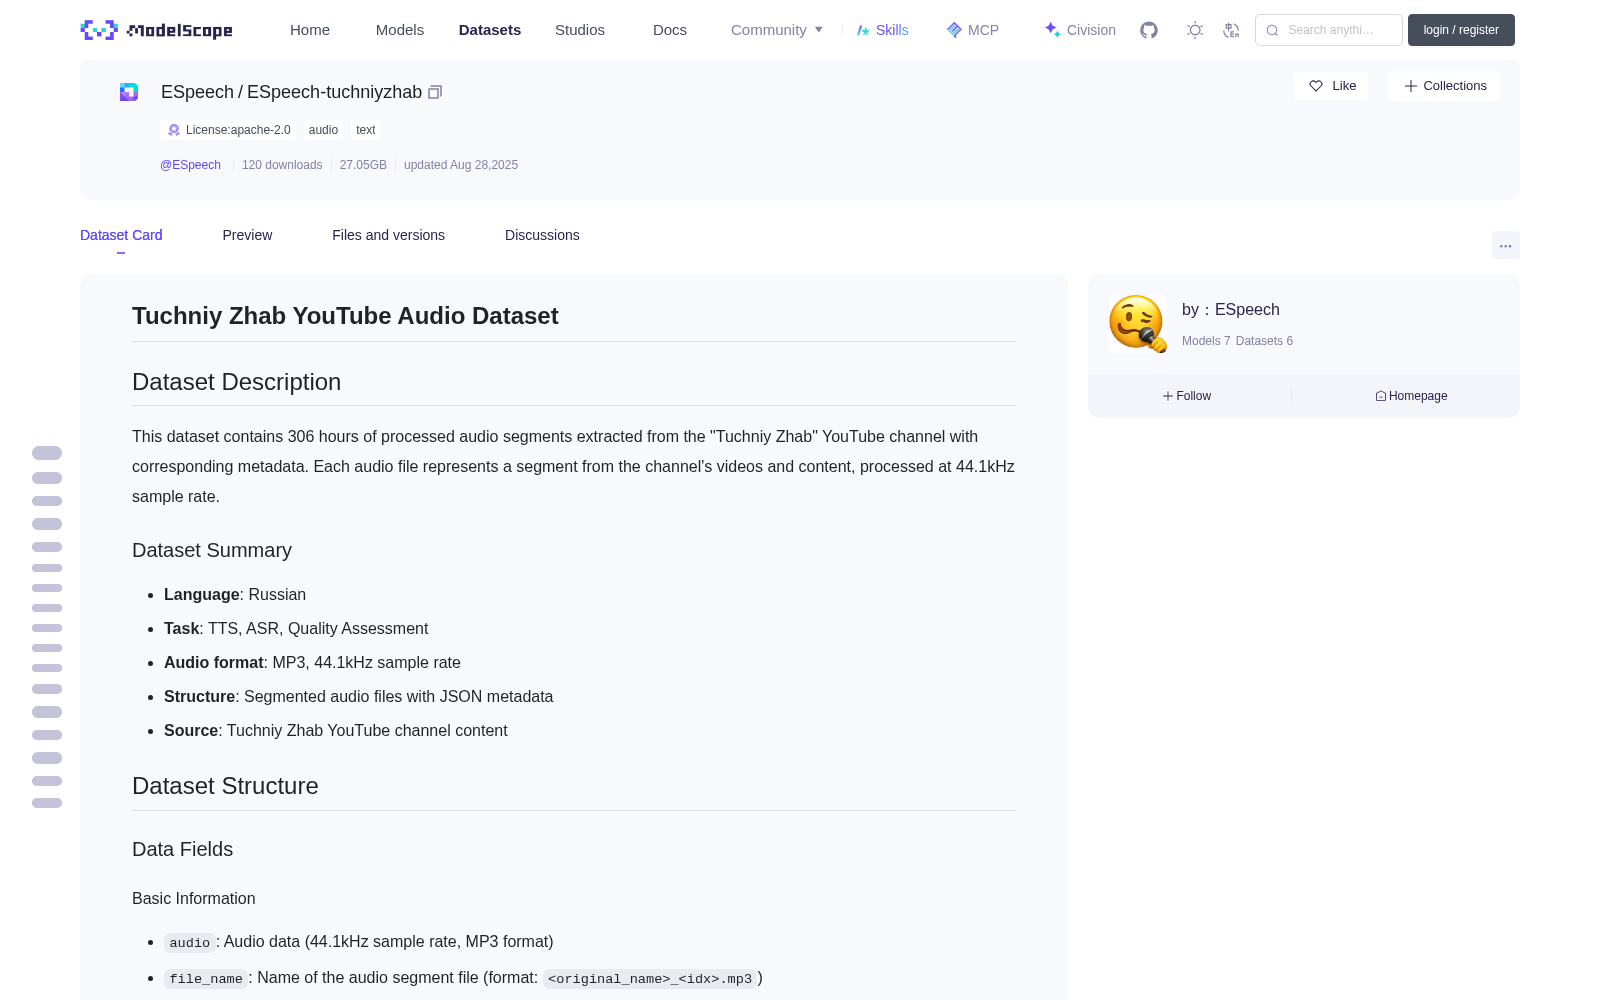
Task: Follow the ESpeech author
Action: click(1187, 396)
